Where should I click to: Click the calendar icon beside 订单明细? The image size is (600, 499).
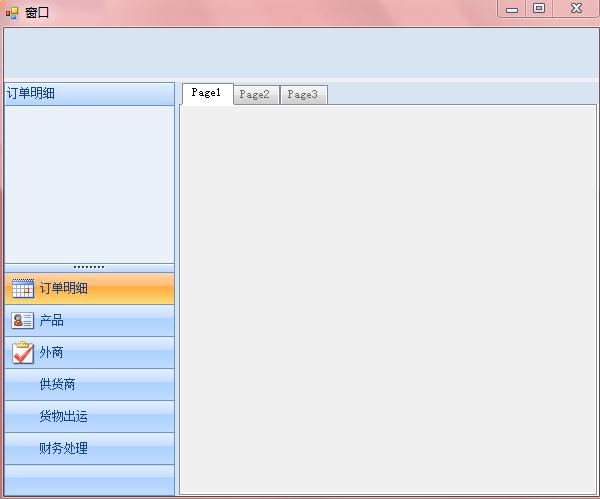point(23,289)
